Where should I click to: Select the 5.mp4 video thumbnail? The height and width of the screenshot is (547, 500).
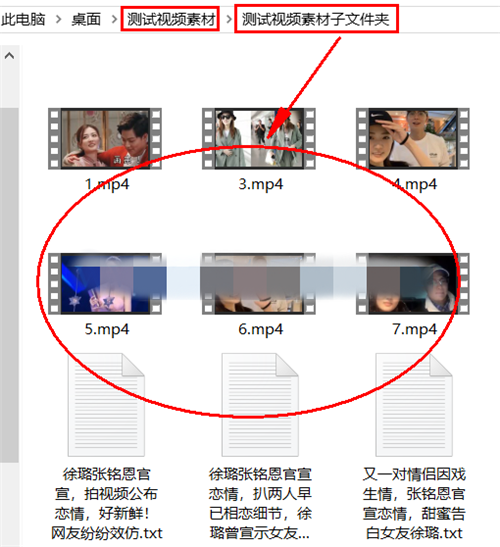tap(105, 284)
